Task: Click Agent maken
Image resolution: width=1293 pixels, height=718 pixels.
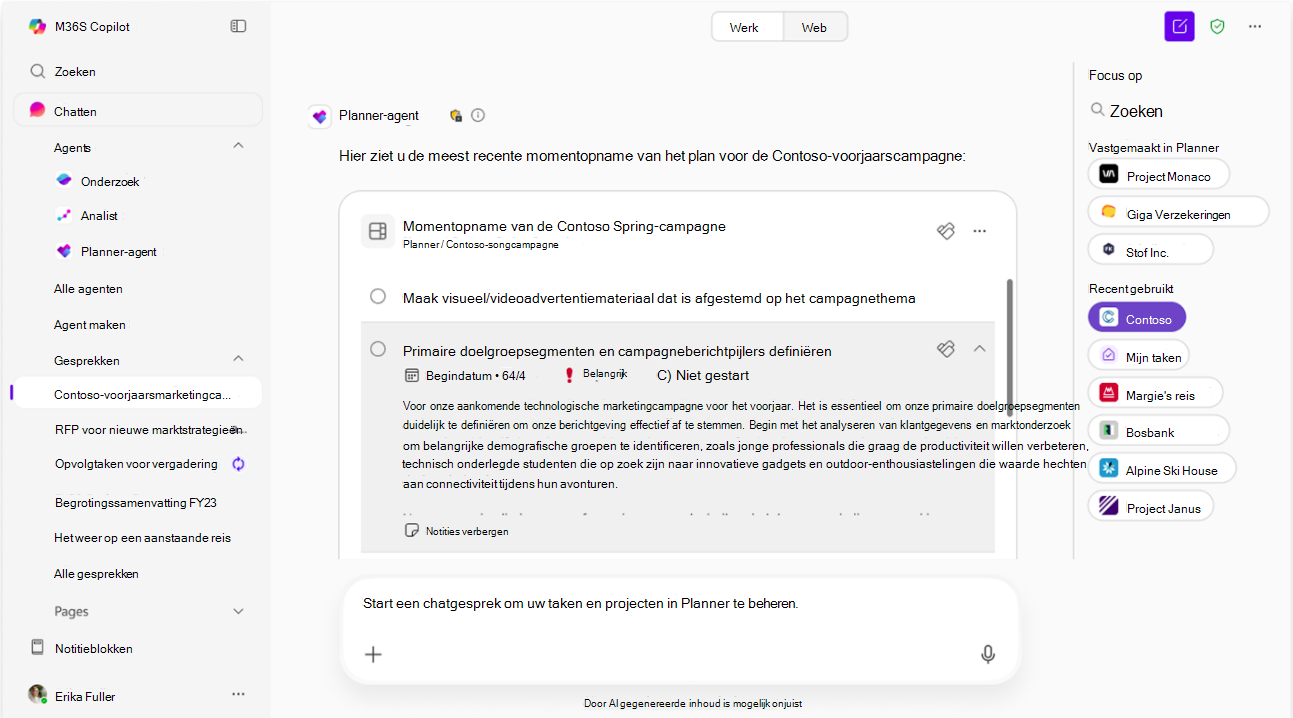Action: [x=90, y=324]
